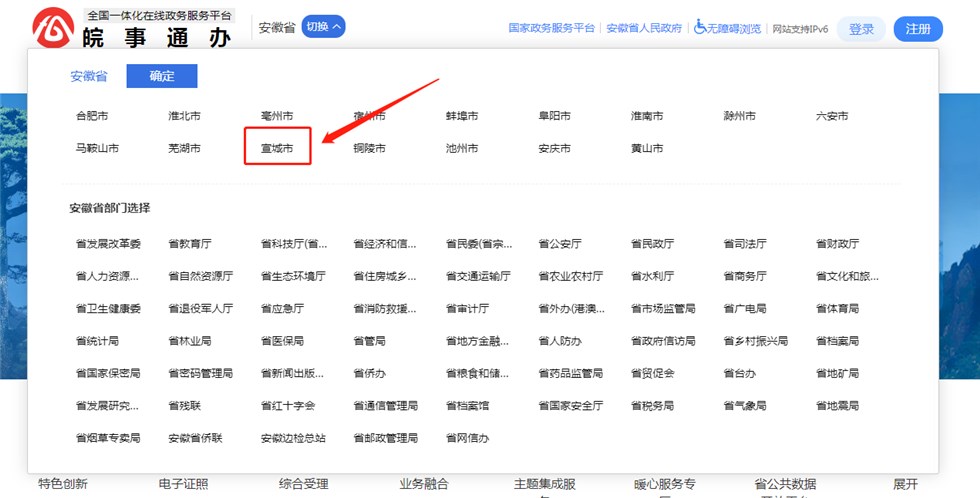
Task: Select city 芜湖市
Action: (184, 149)
